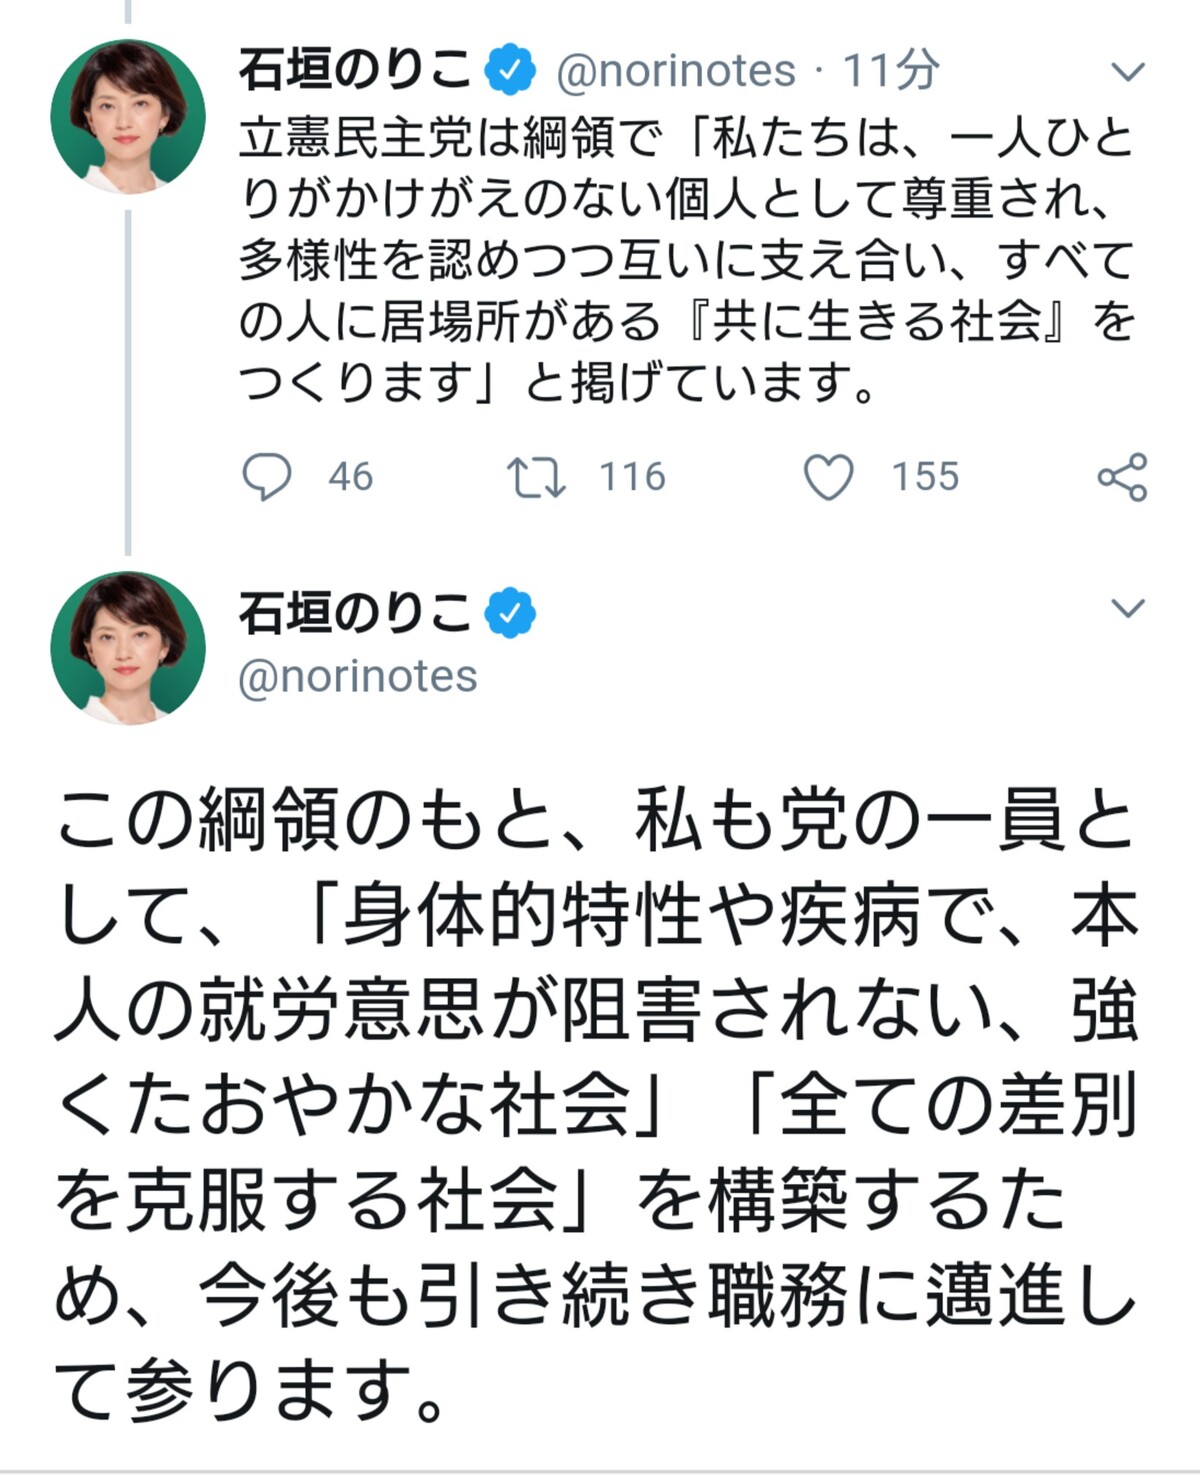Click the verified badge on the lower tweet
1200x1475 pixels.
(510, 612)
